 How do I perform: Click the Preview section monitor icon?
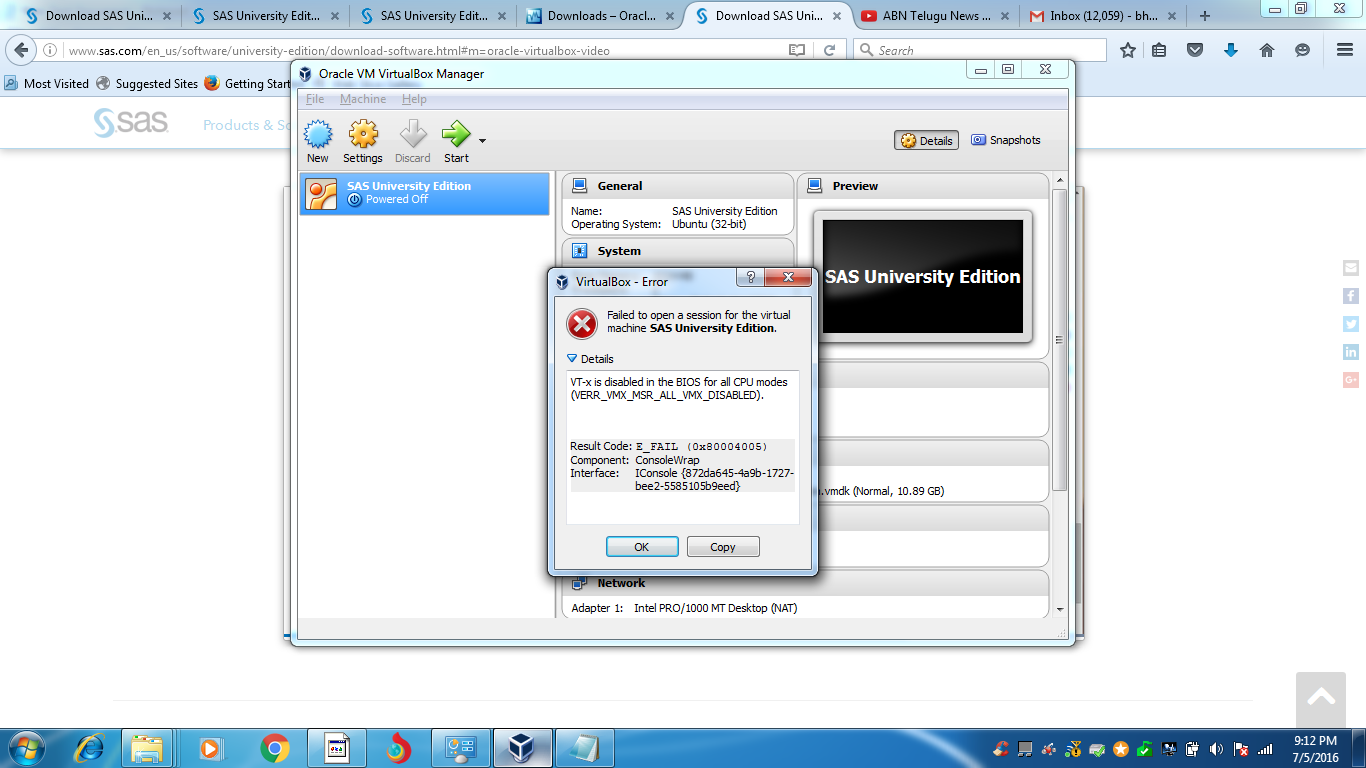point(814,186)
